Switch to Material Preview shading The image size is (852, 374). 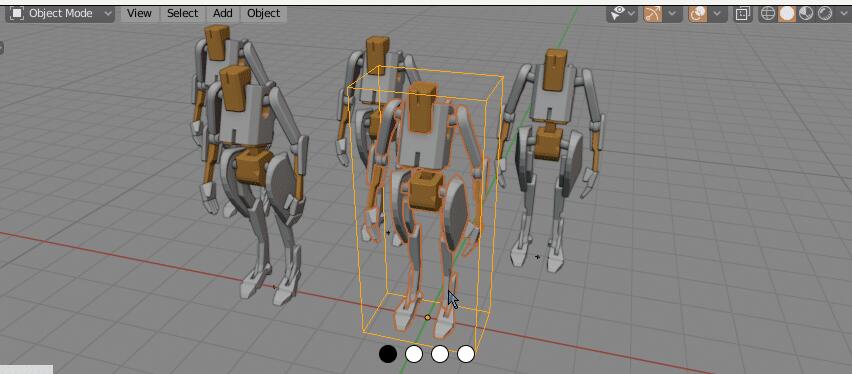pyautogui.click(x=805, y=14)
